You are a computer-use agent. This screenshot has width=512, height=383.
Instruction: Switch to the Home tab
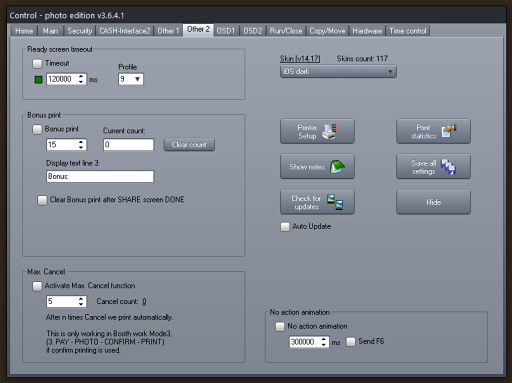24,31
